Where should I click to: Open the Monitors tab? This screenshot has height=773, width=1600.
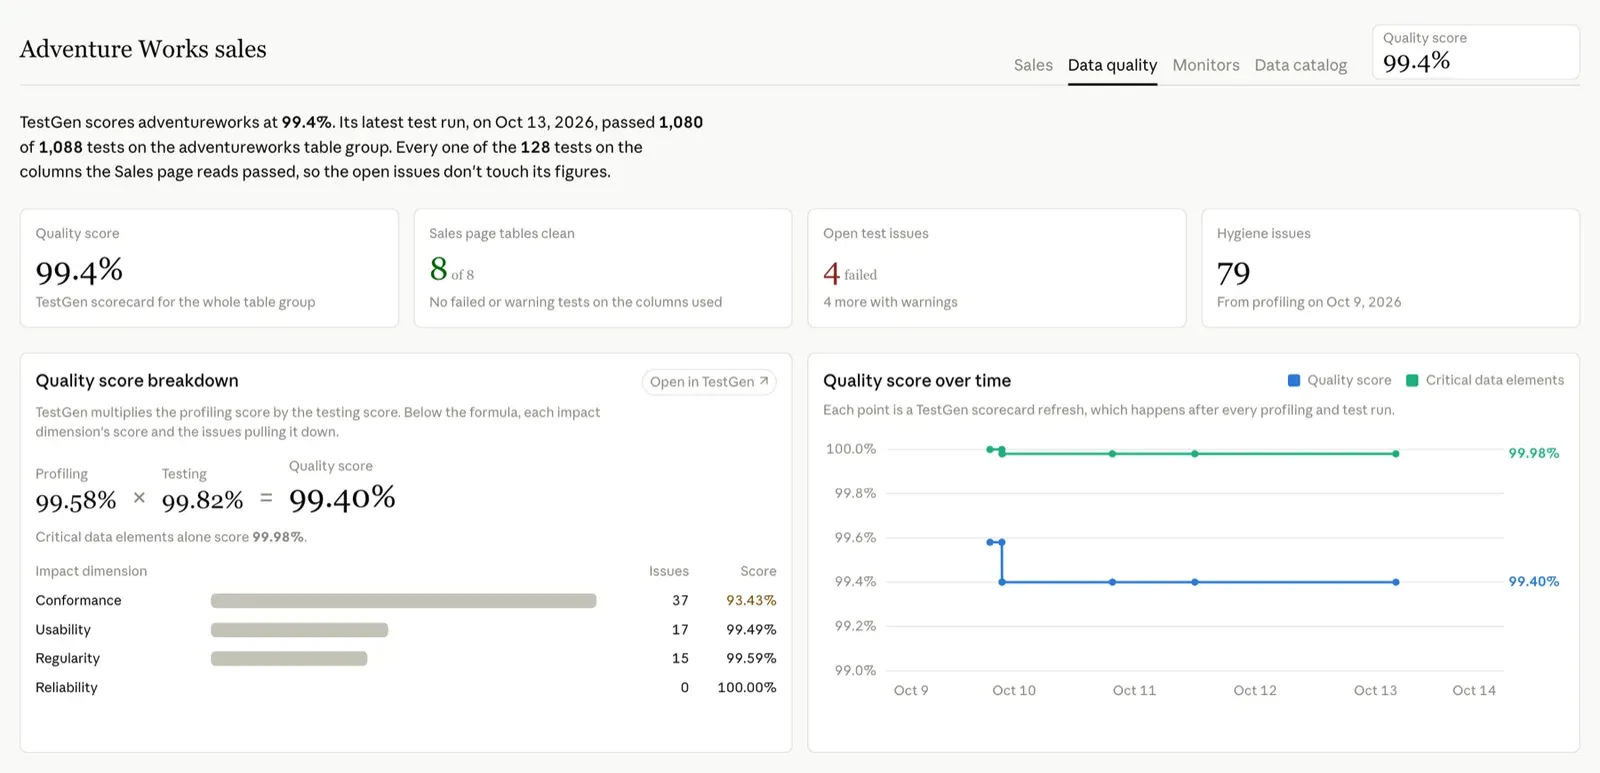[1206, 65]
